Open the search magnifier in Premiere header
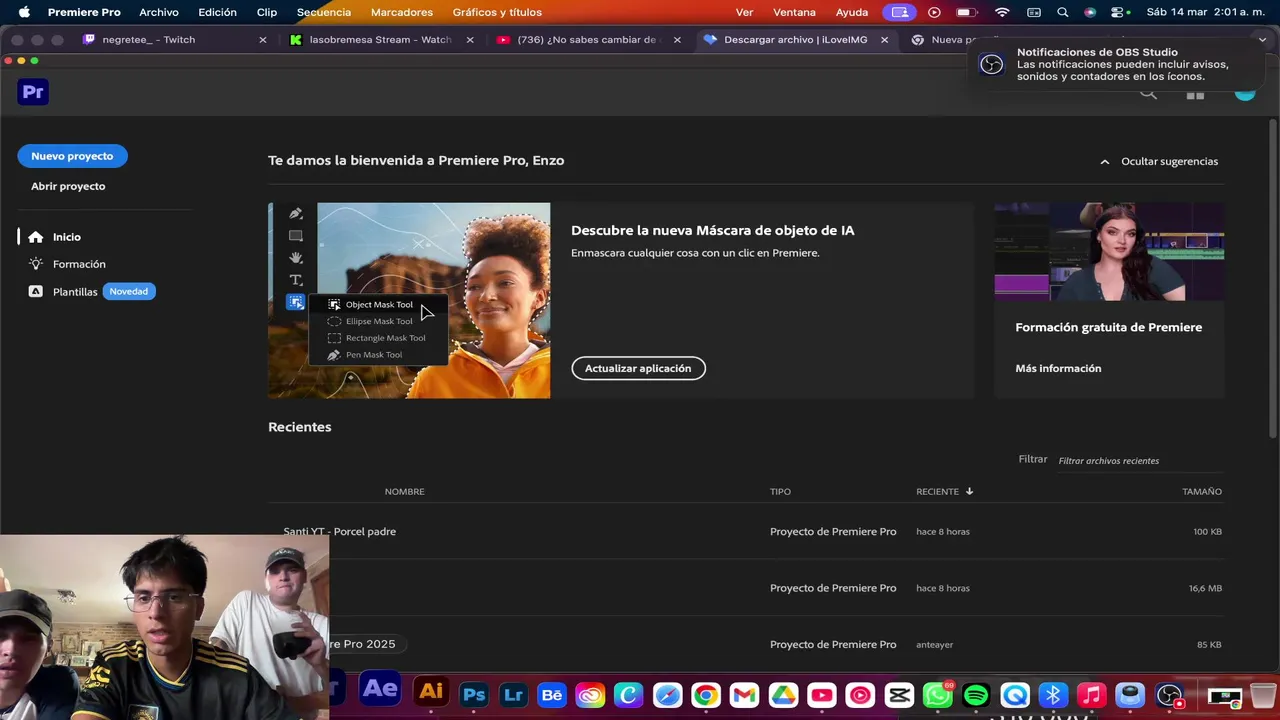 [1148, 94]
